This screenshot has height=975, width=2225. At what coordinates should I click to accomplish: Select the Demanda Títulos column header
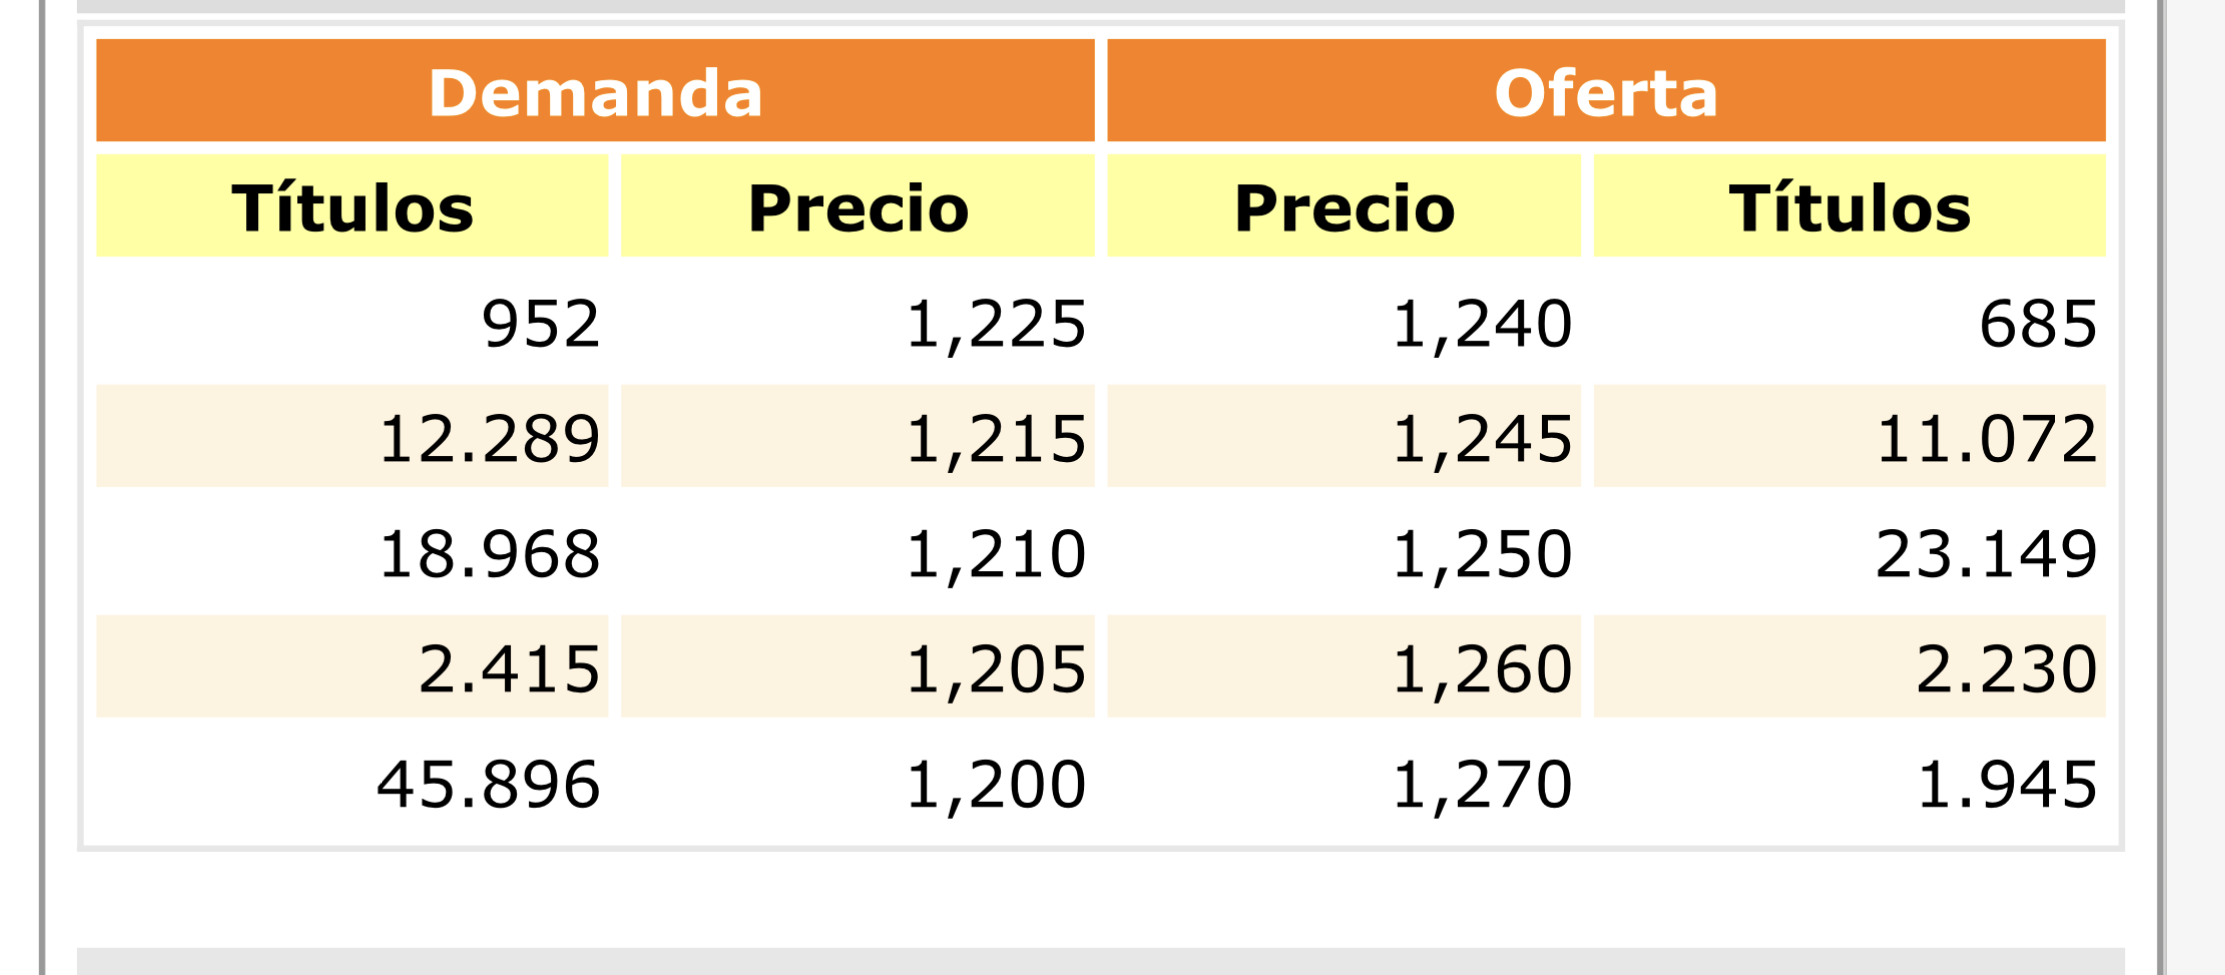352,206
